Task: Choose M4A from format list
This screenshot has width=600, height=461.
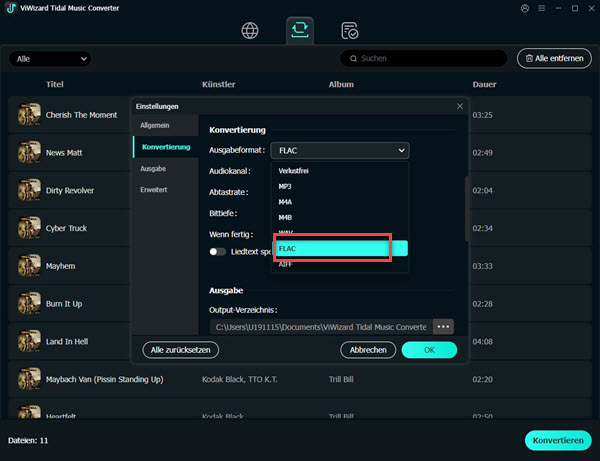Action: (340, 202)
